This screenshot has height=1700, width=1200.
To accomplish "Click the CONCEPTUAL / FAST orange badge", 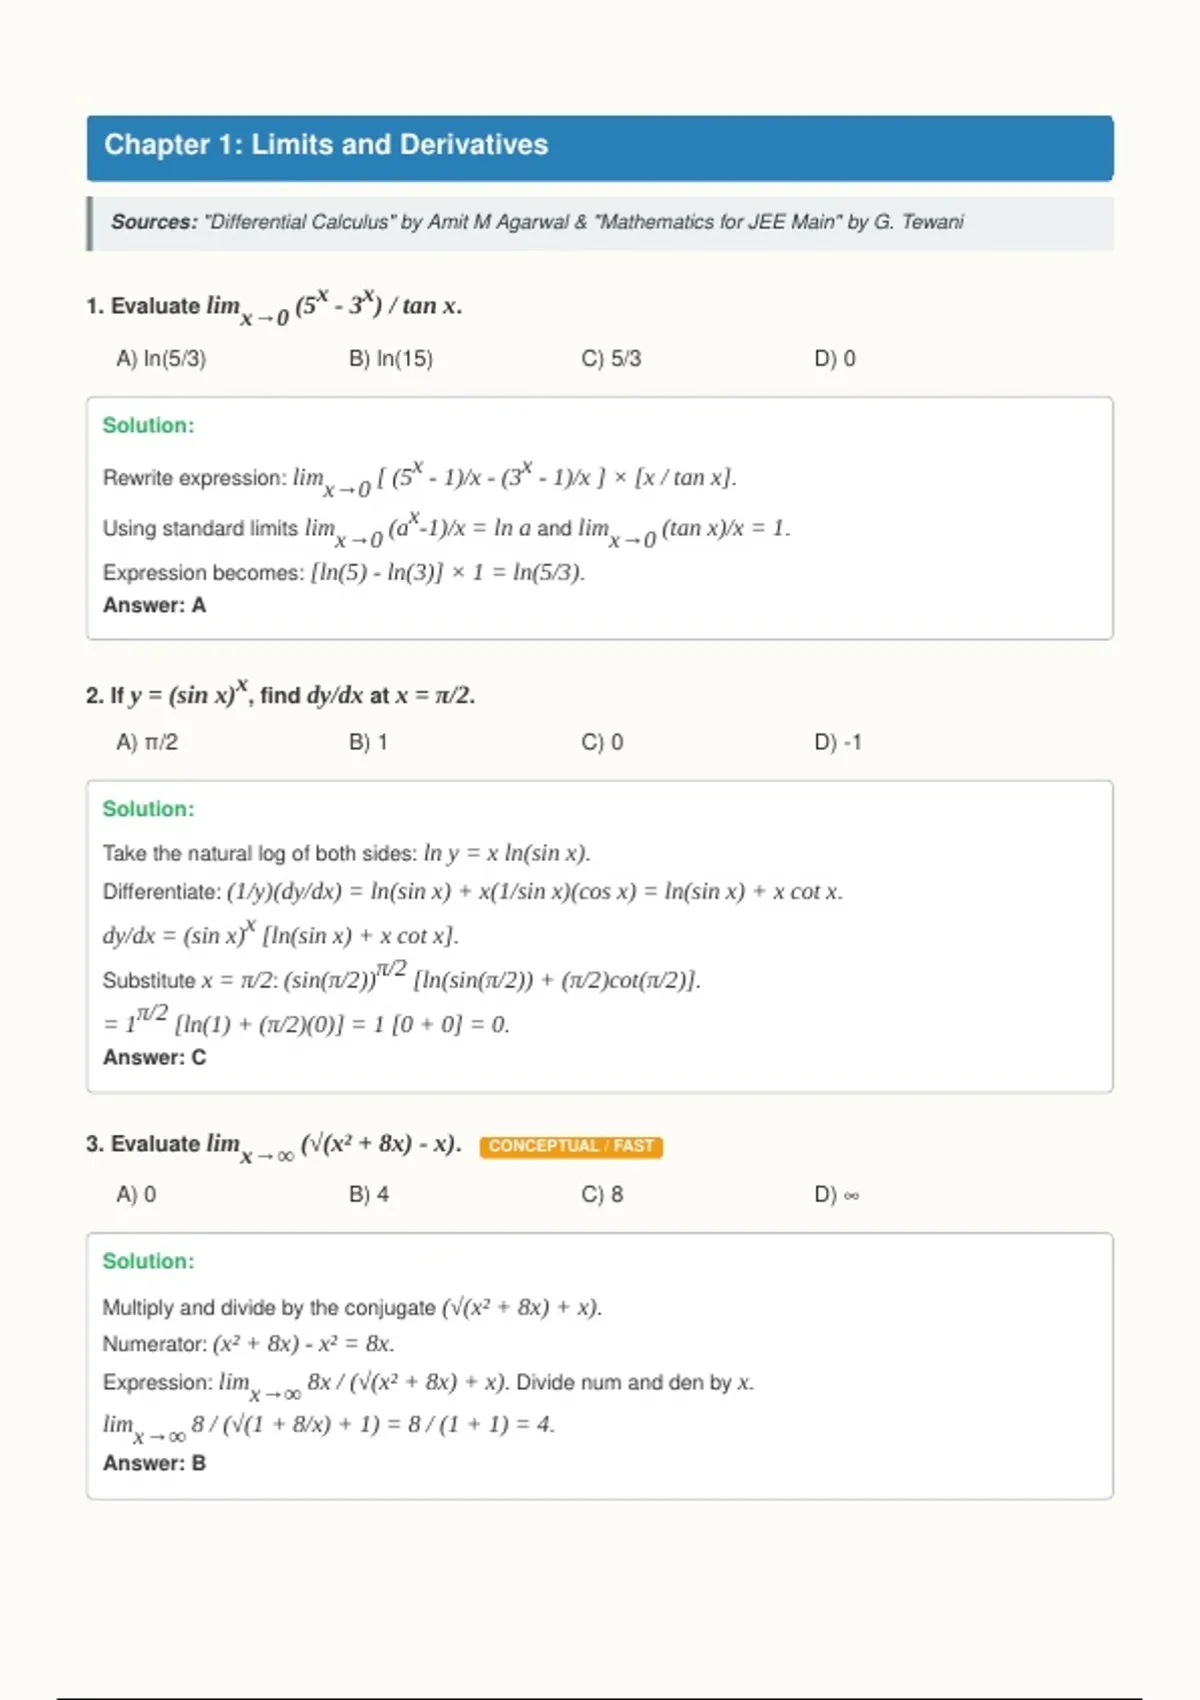I will [x=571, y=1146].
